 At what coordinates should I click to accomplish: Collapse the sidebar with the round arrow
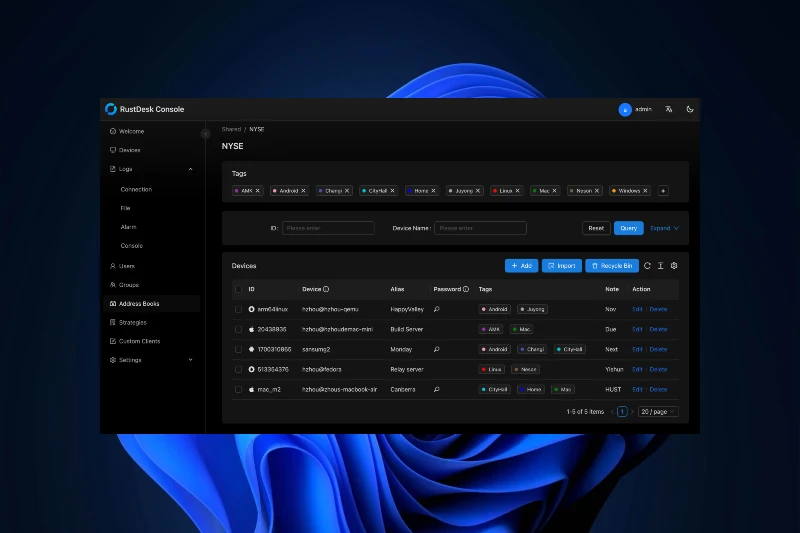tap(206, 134)
